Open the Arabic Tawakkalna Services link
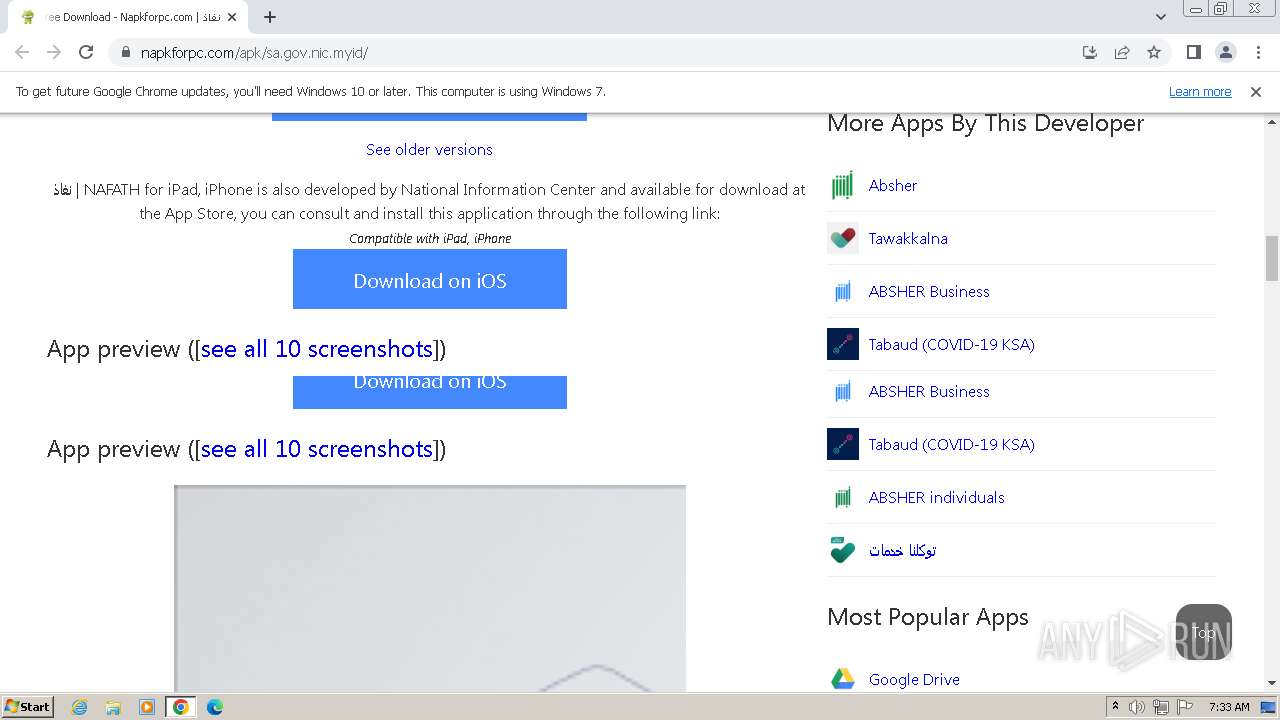This screenshot has height=720, width=1280. coord(902,551)
